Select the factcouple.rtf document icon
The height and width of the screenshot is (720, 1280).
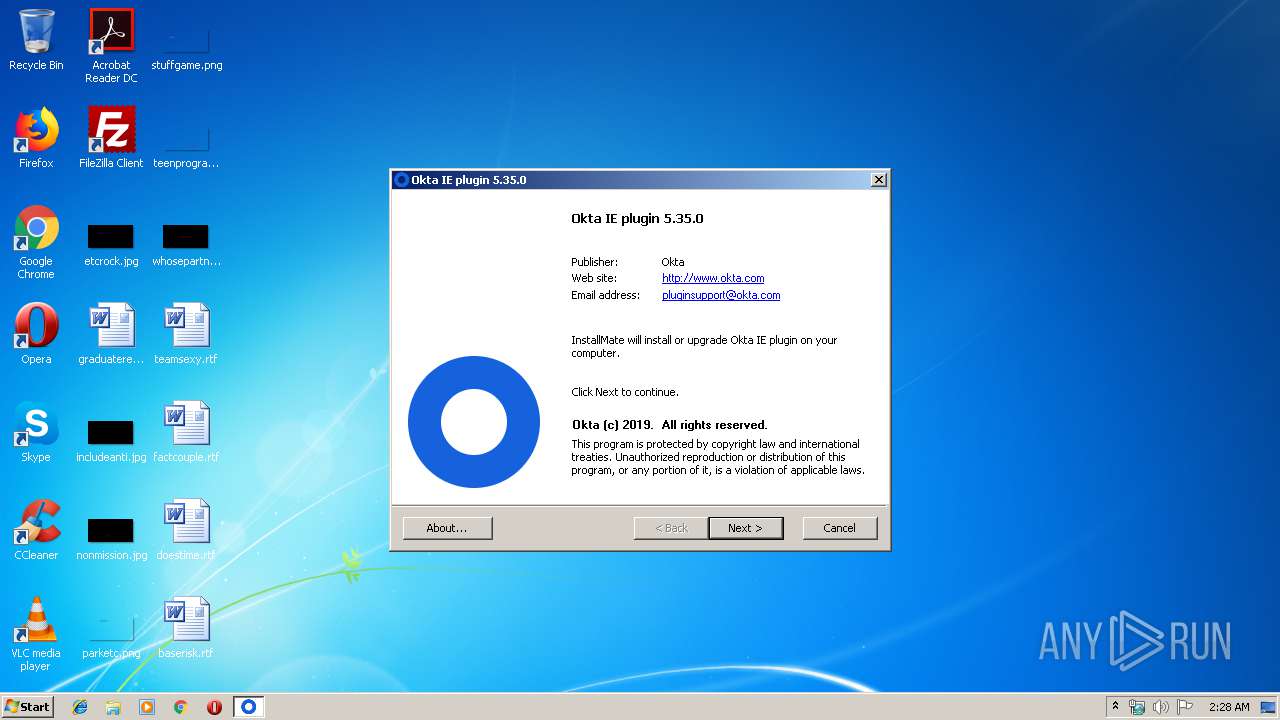[x=186, y=432]
